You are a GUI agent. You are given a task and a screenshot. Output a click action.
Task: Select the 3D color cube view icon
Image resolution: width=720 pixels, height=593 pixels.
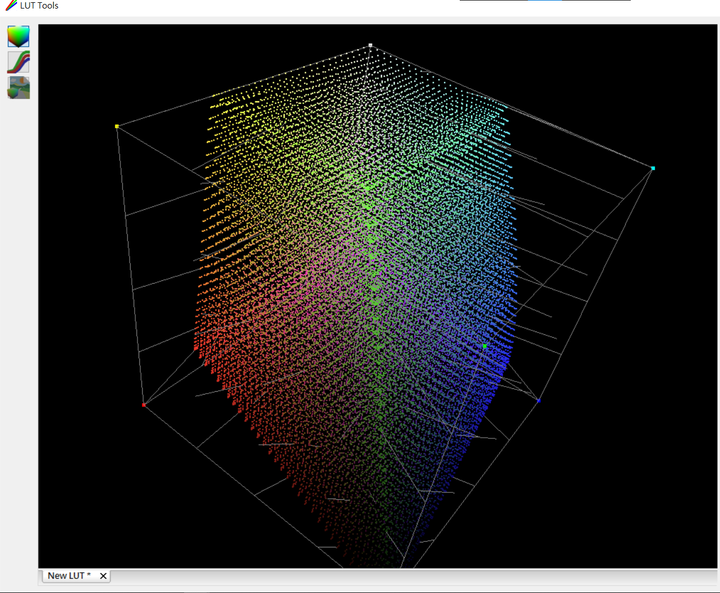tap(18, 36)
